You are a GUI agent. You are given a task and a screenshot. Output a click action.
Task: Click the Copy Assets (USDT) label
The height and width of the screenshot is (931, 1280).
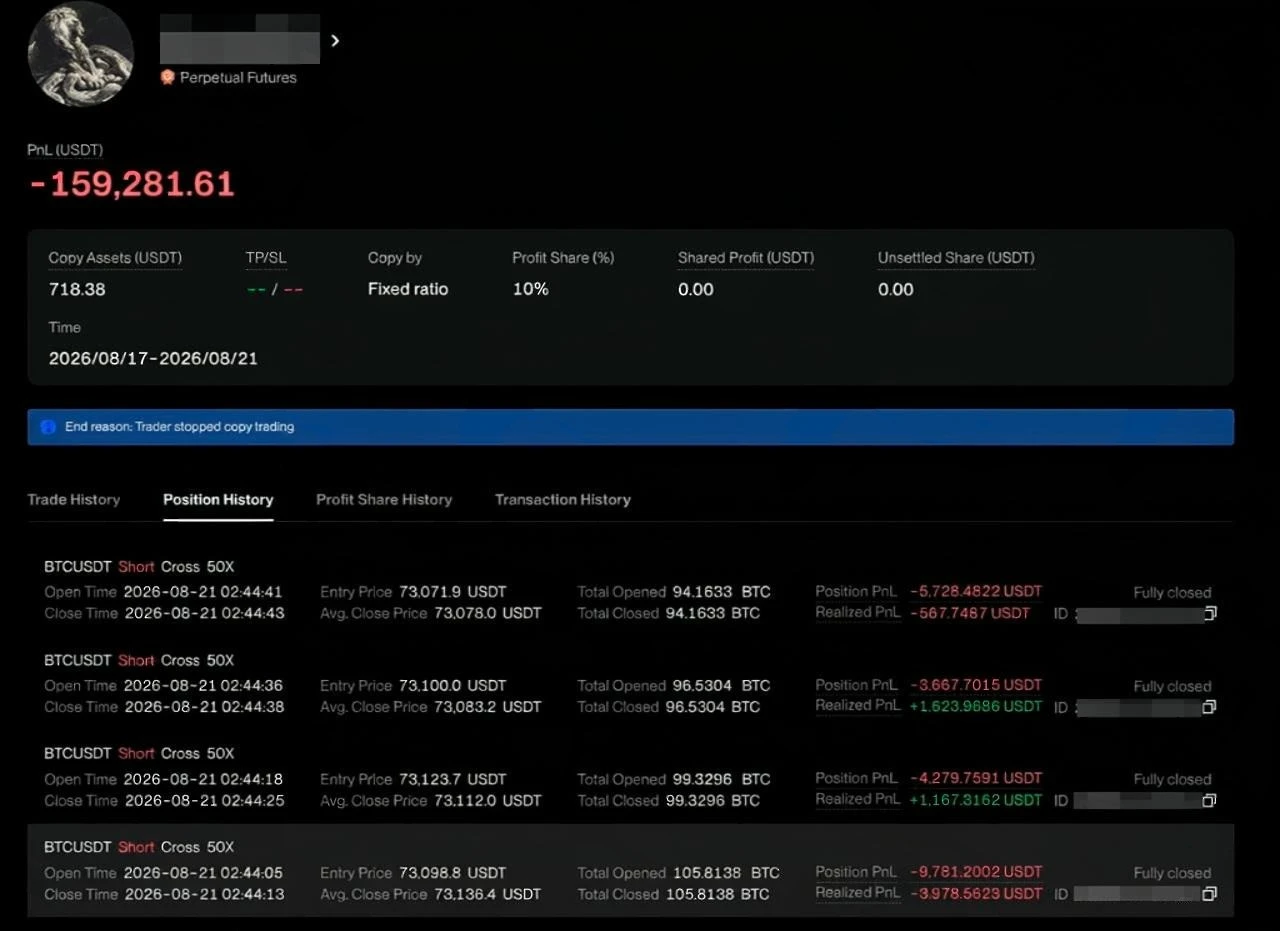[x=115, y=258]
